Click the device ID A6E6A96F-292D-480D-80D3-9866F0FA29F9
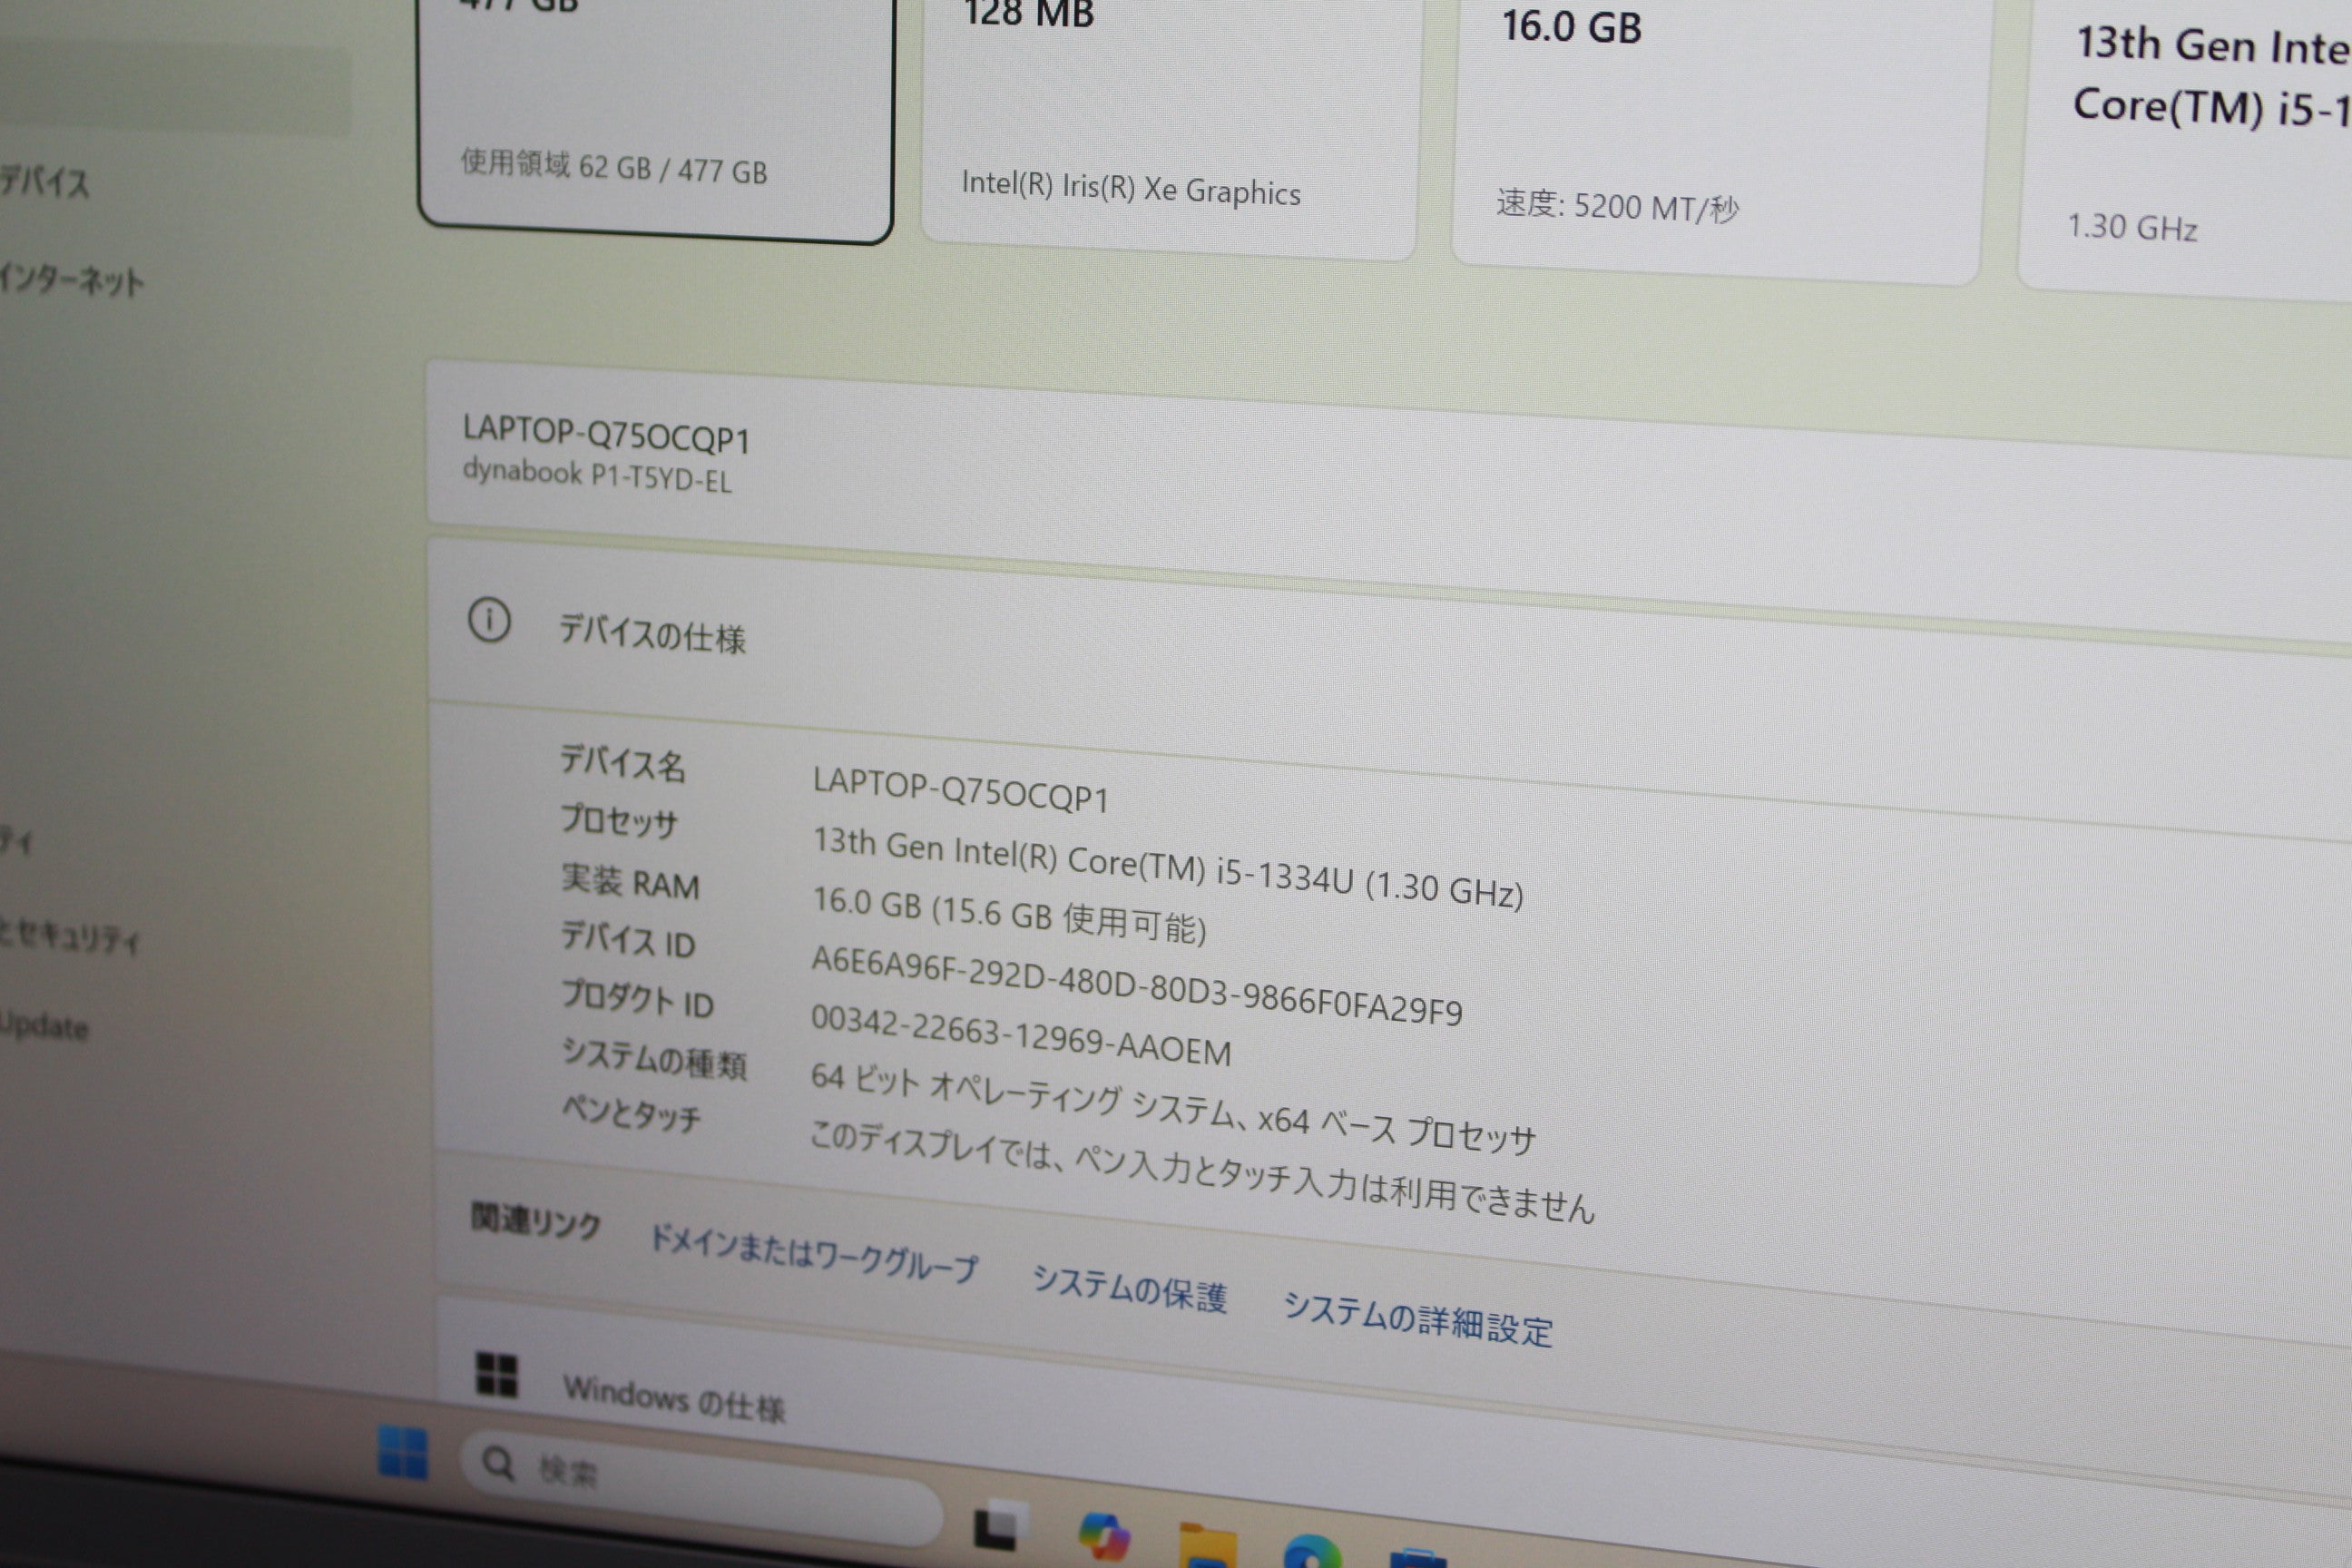Image resolution: width=2352 pixels, height=1568 pixels. coord(1137,986)
